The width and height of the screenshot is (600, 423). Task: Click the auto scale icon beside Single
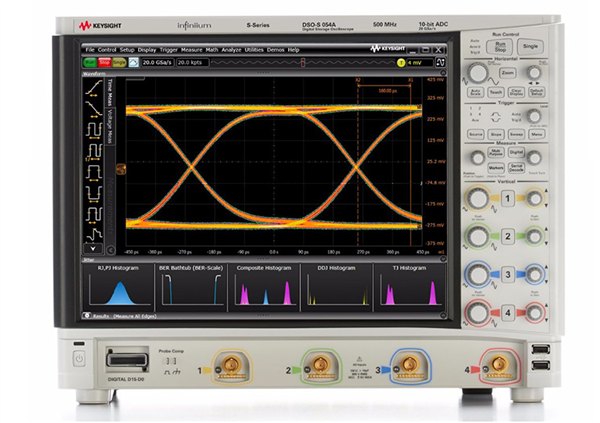pos(134,62)
